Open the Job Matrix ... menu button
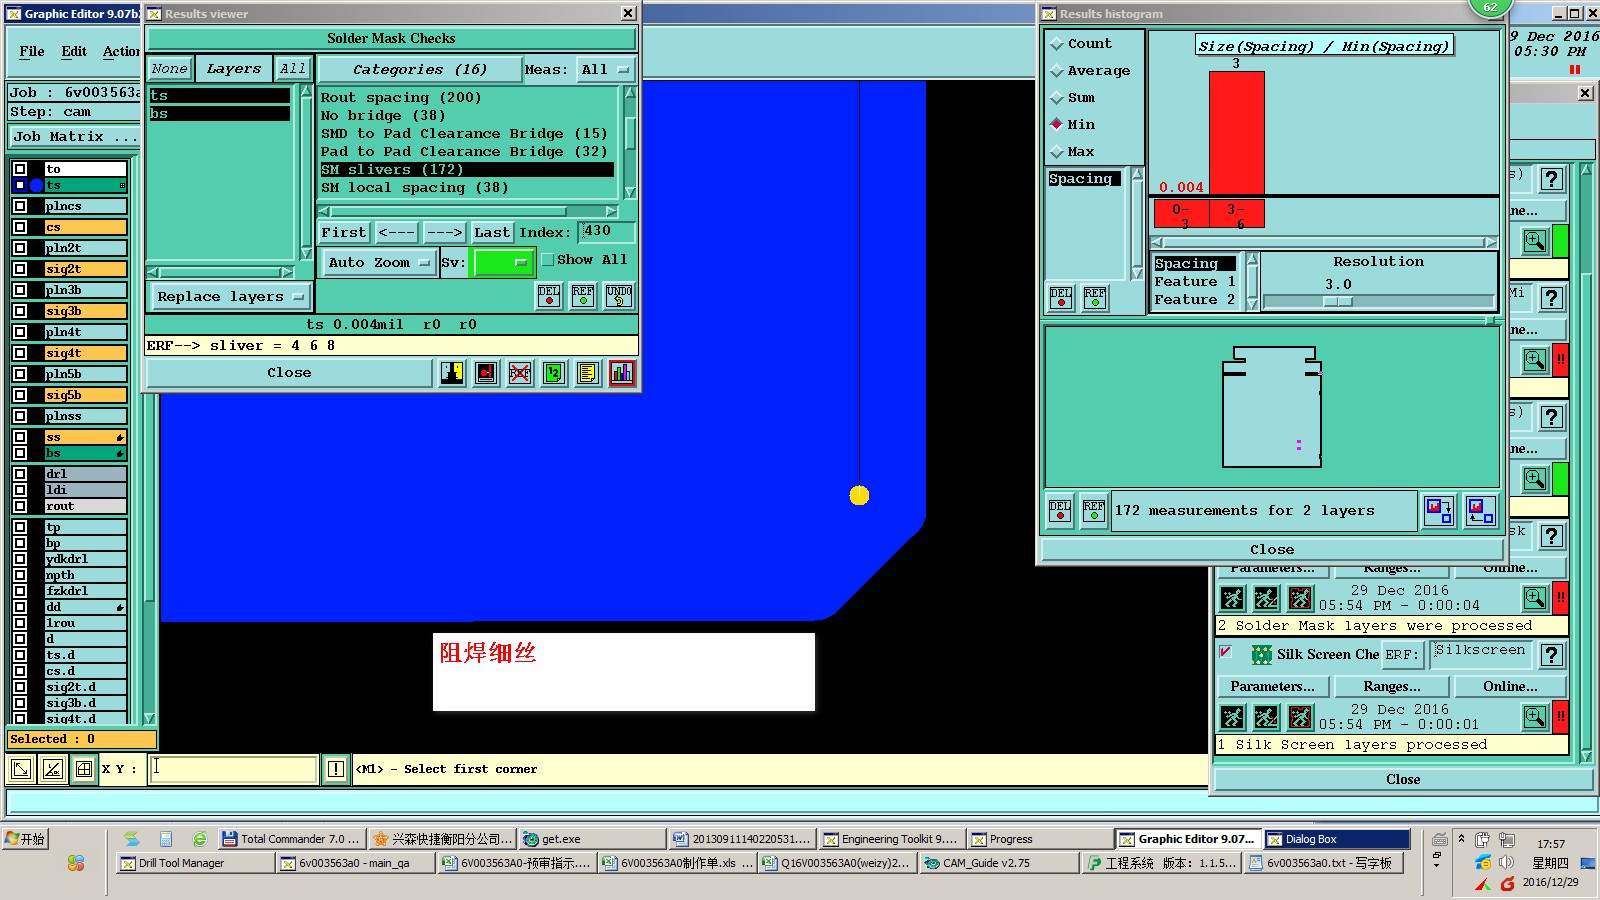1600x900 pixels. [x=75, y=137]
